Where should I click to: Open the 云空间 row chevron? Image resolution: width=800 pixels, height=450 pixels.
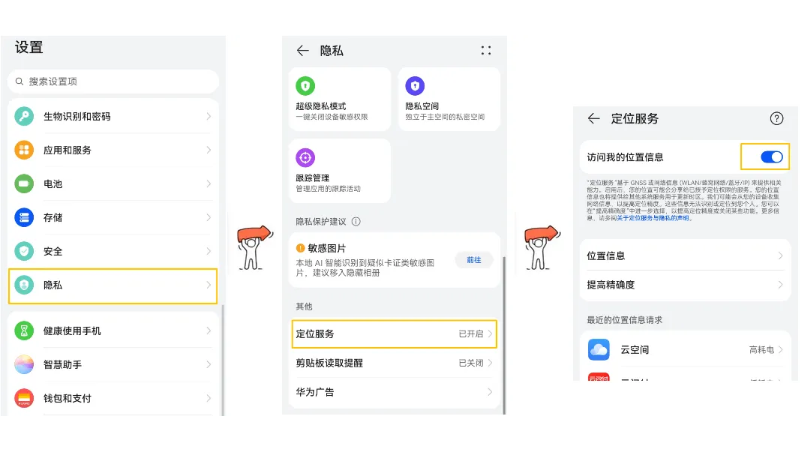(x=780, y=349)
